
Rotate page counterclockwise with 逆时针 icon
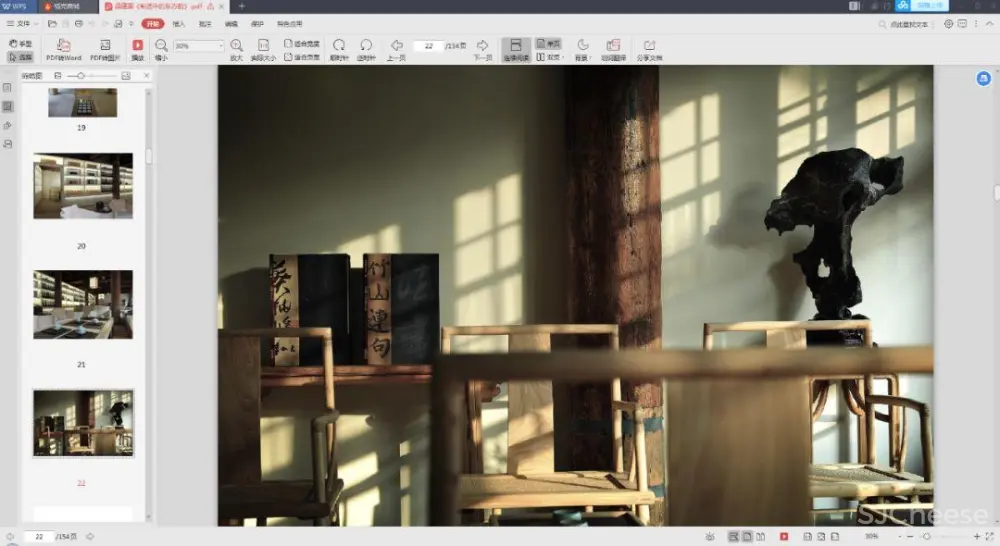[366, 46]
